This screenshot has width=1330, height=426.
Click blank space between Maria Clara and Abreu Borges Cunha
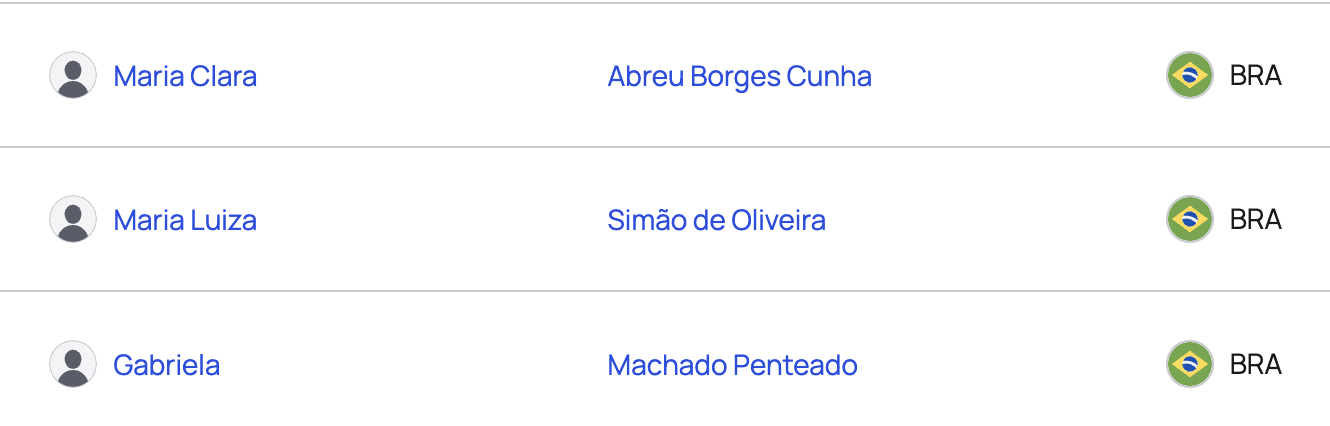[x=432, y=76]
